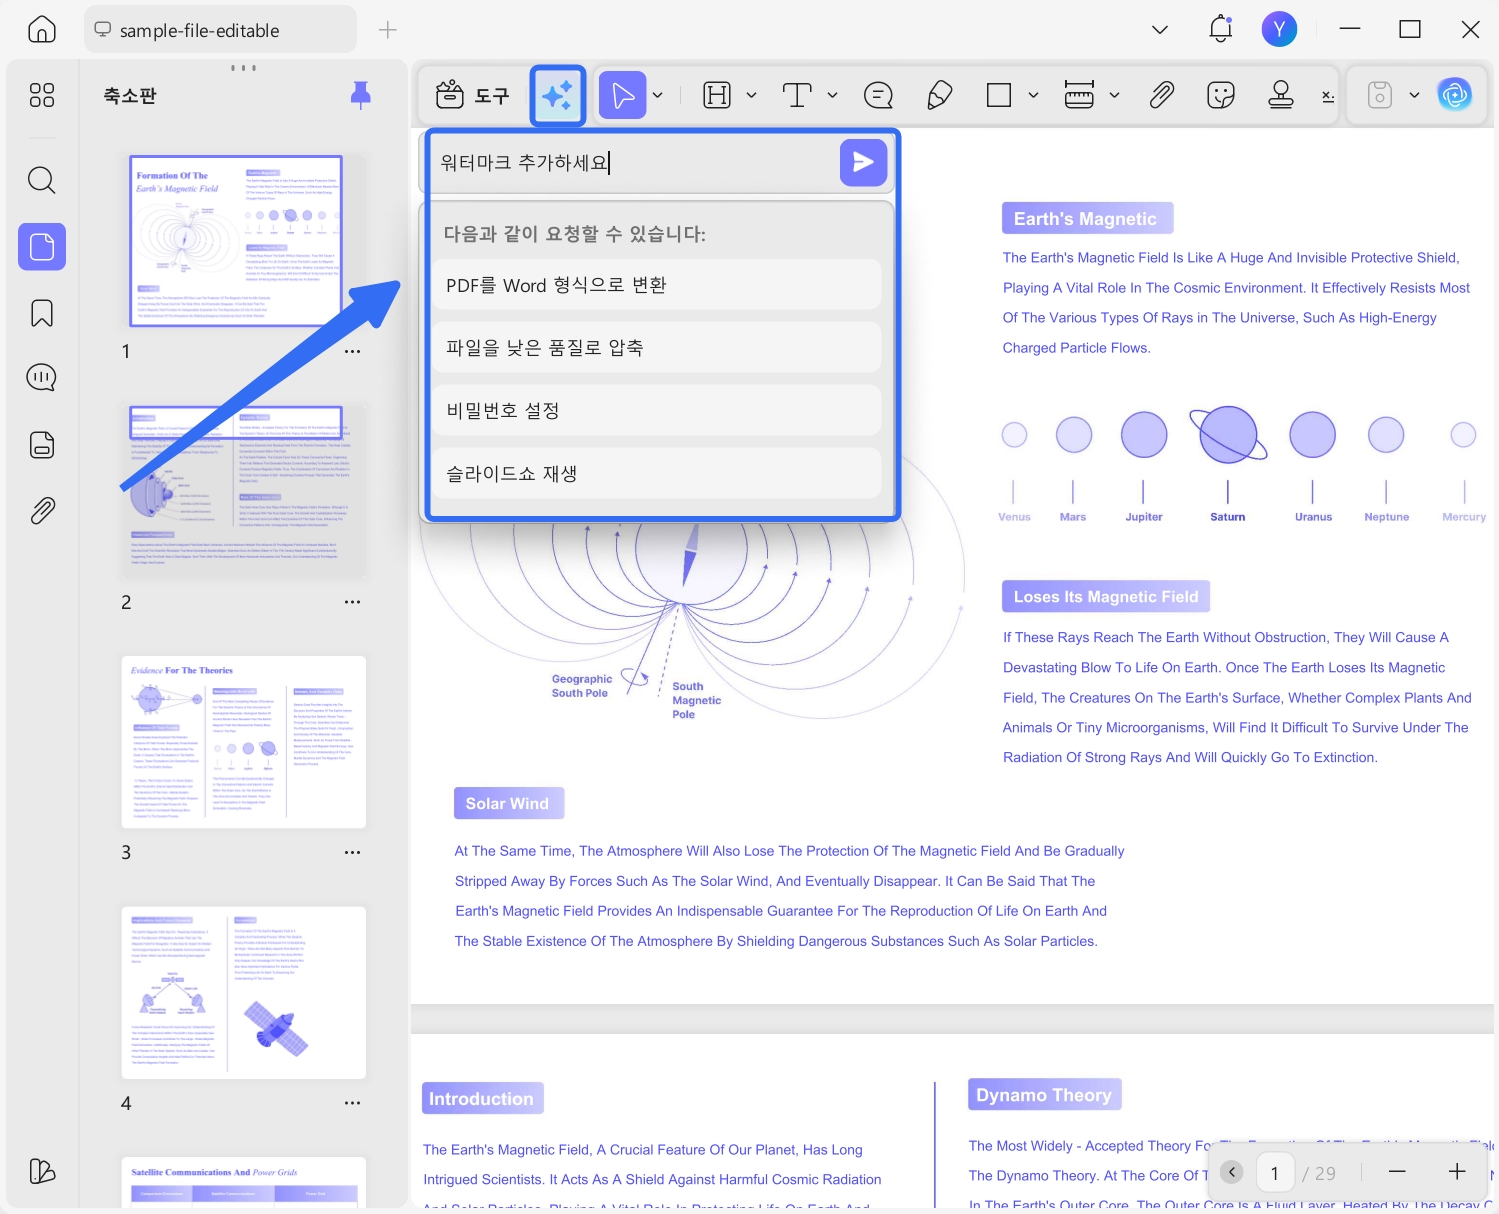
Task: Expand the Text tool dropdown arrow
Action: click(832, 96)
